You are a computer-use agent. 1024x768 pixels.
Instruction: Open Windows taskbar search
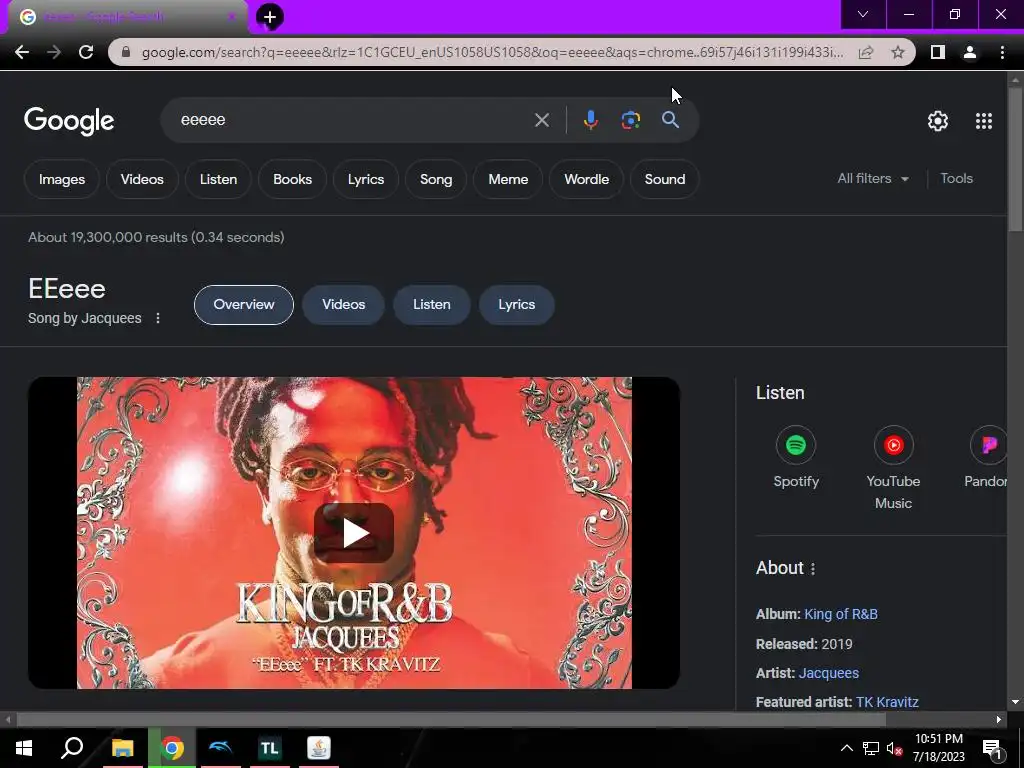coord(72,748)
